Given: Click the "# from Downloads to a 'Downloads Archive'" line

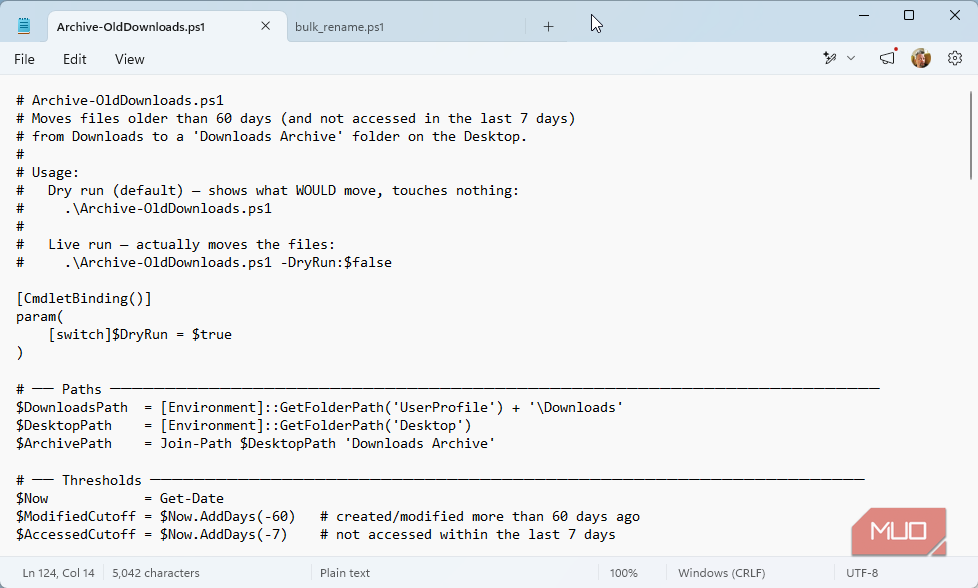Looking at the screenshot, I should point(271,137).
